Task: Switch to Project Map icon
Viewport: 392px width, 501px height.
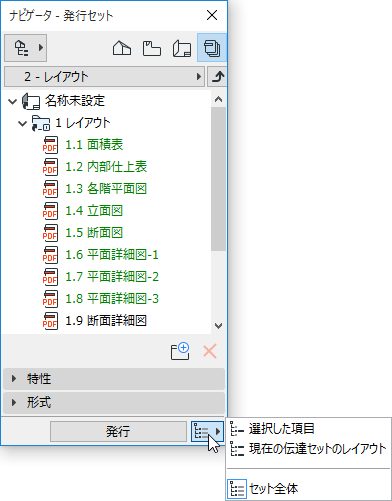Action: (122, 48)
